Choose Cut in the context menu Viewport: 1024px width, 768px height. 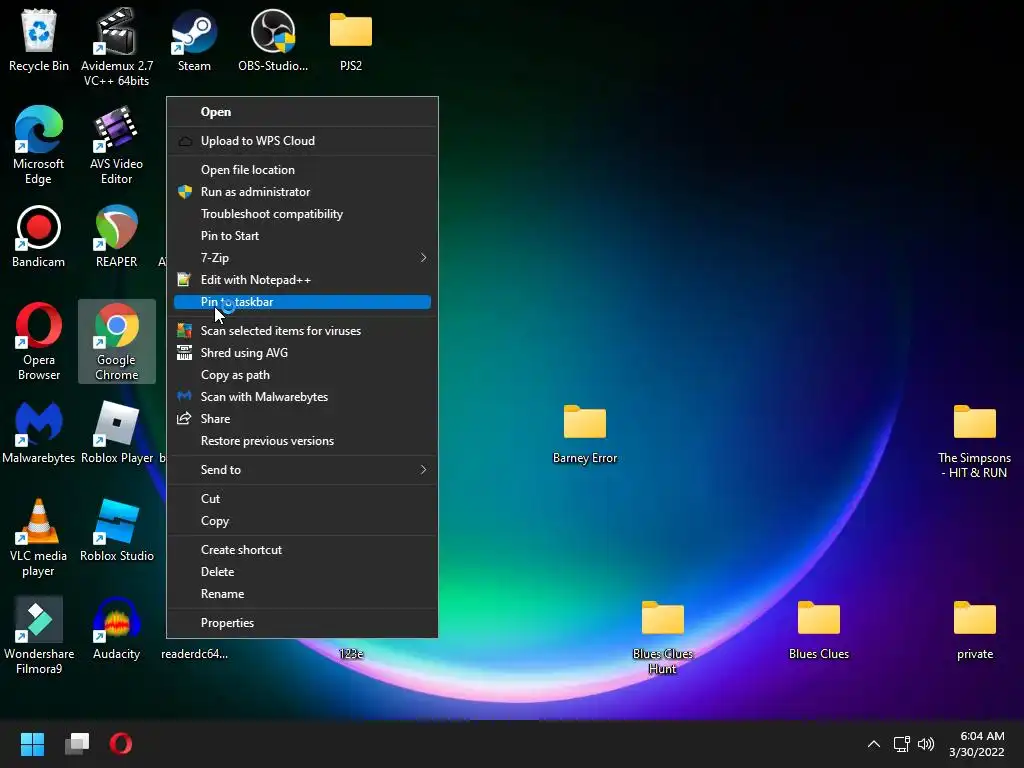pyautogui.click(x=302, y=499)
